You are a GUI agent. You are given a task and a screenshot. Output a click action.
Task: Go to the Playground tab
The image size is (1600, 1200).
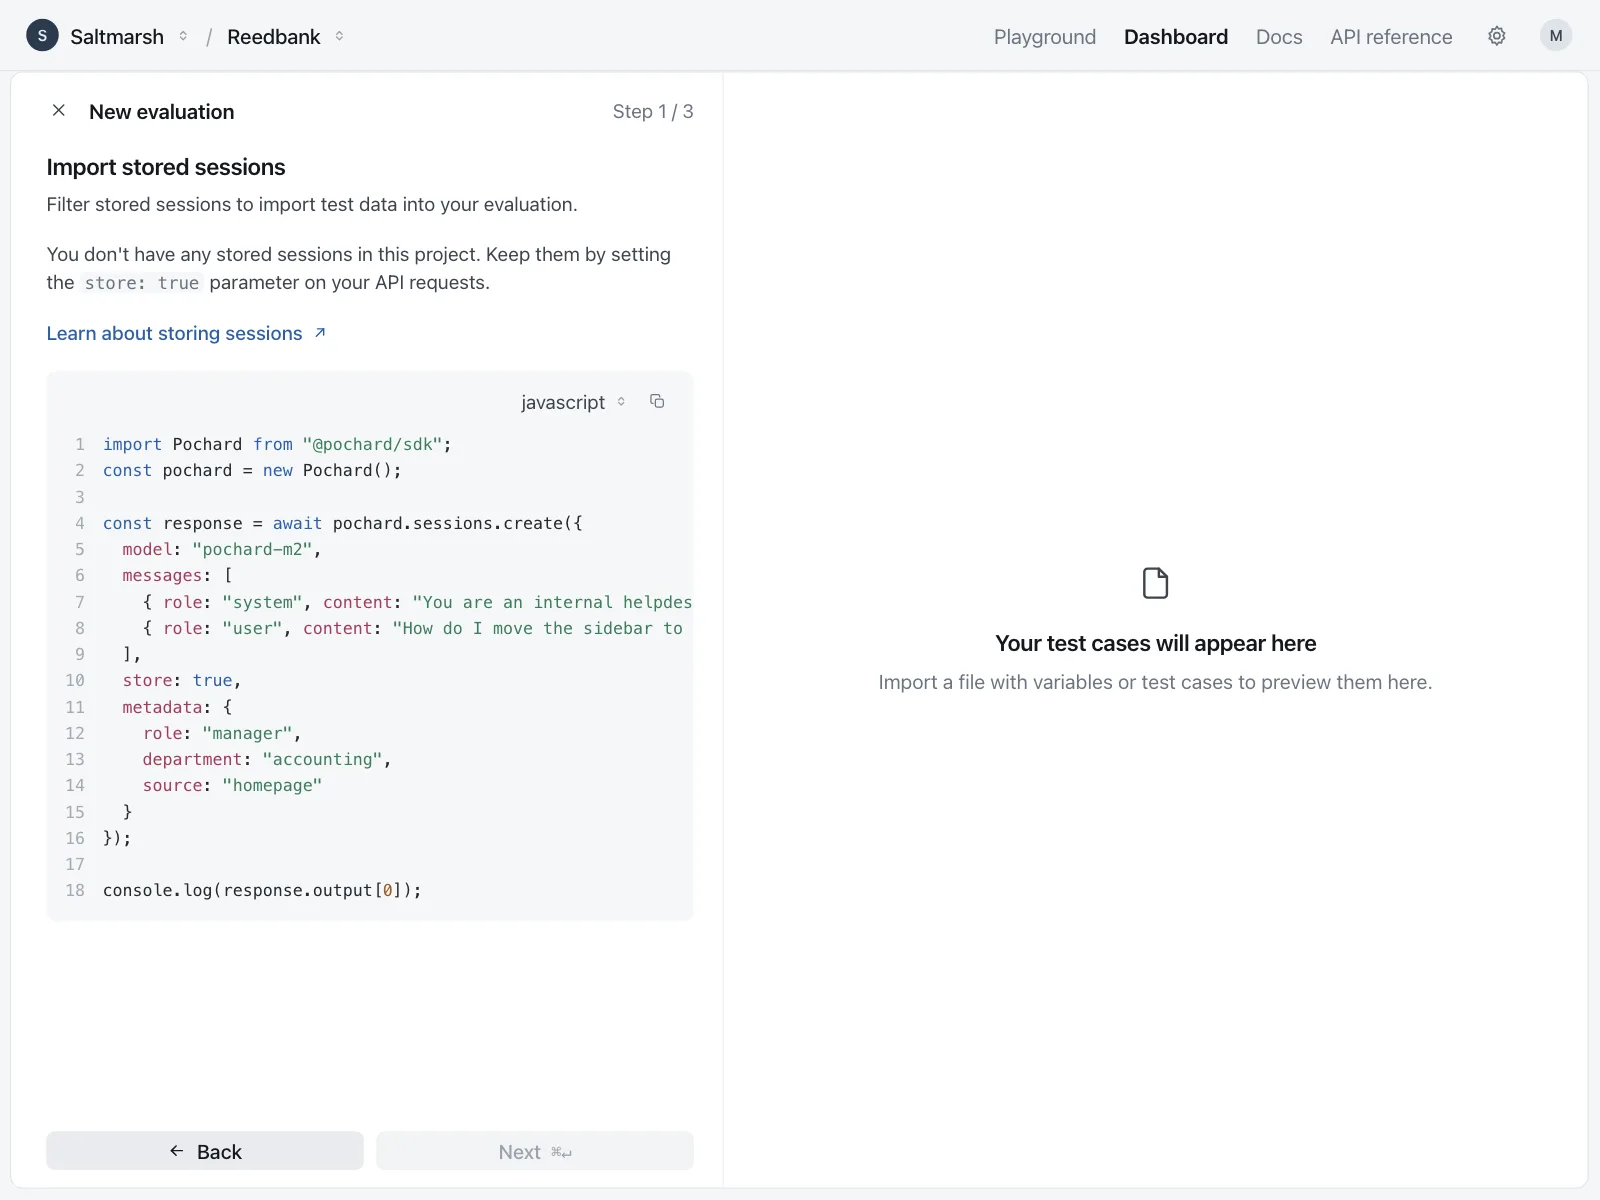(x=1044, y=37)
